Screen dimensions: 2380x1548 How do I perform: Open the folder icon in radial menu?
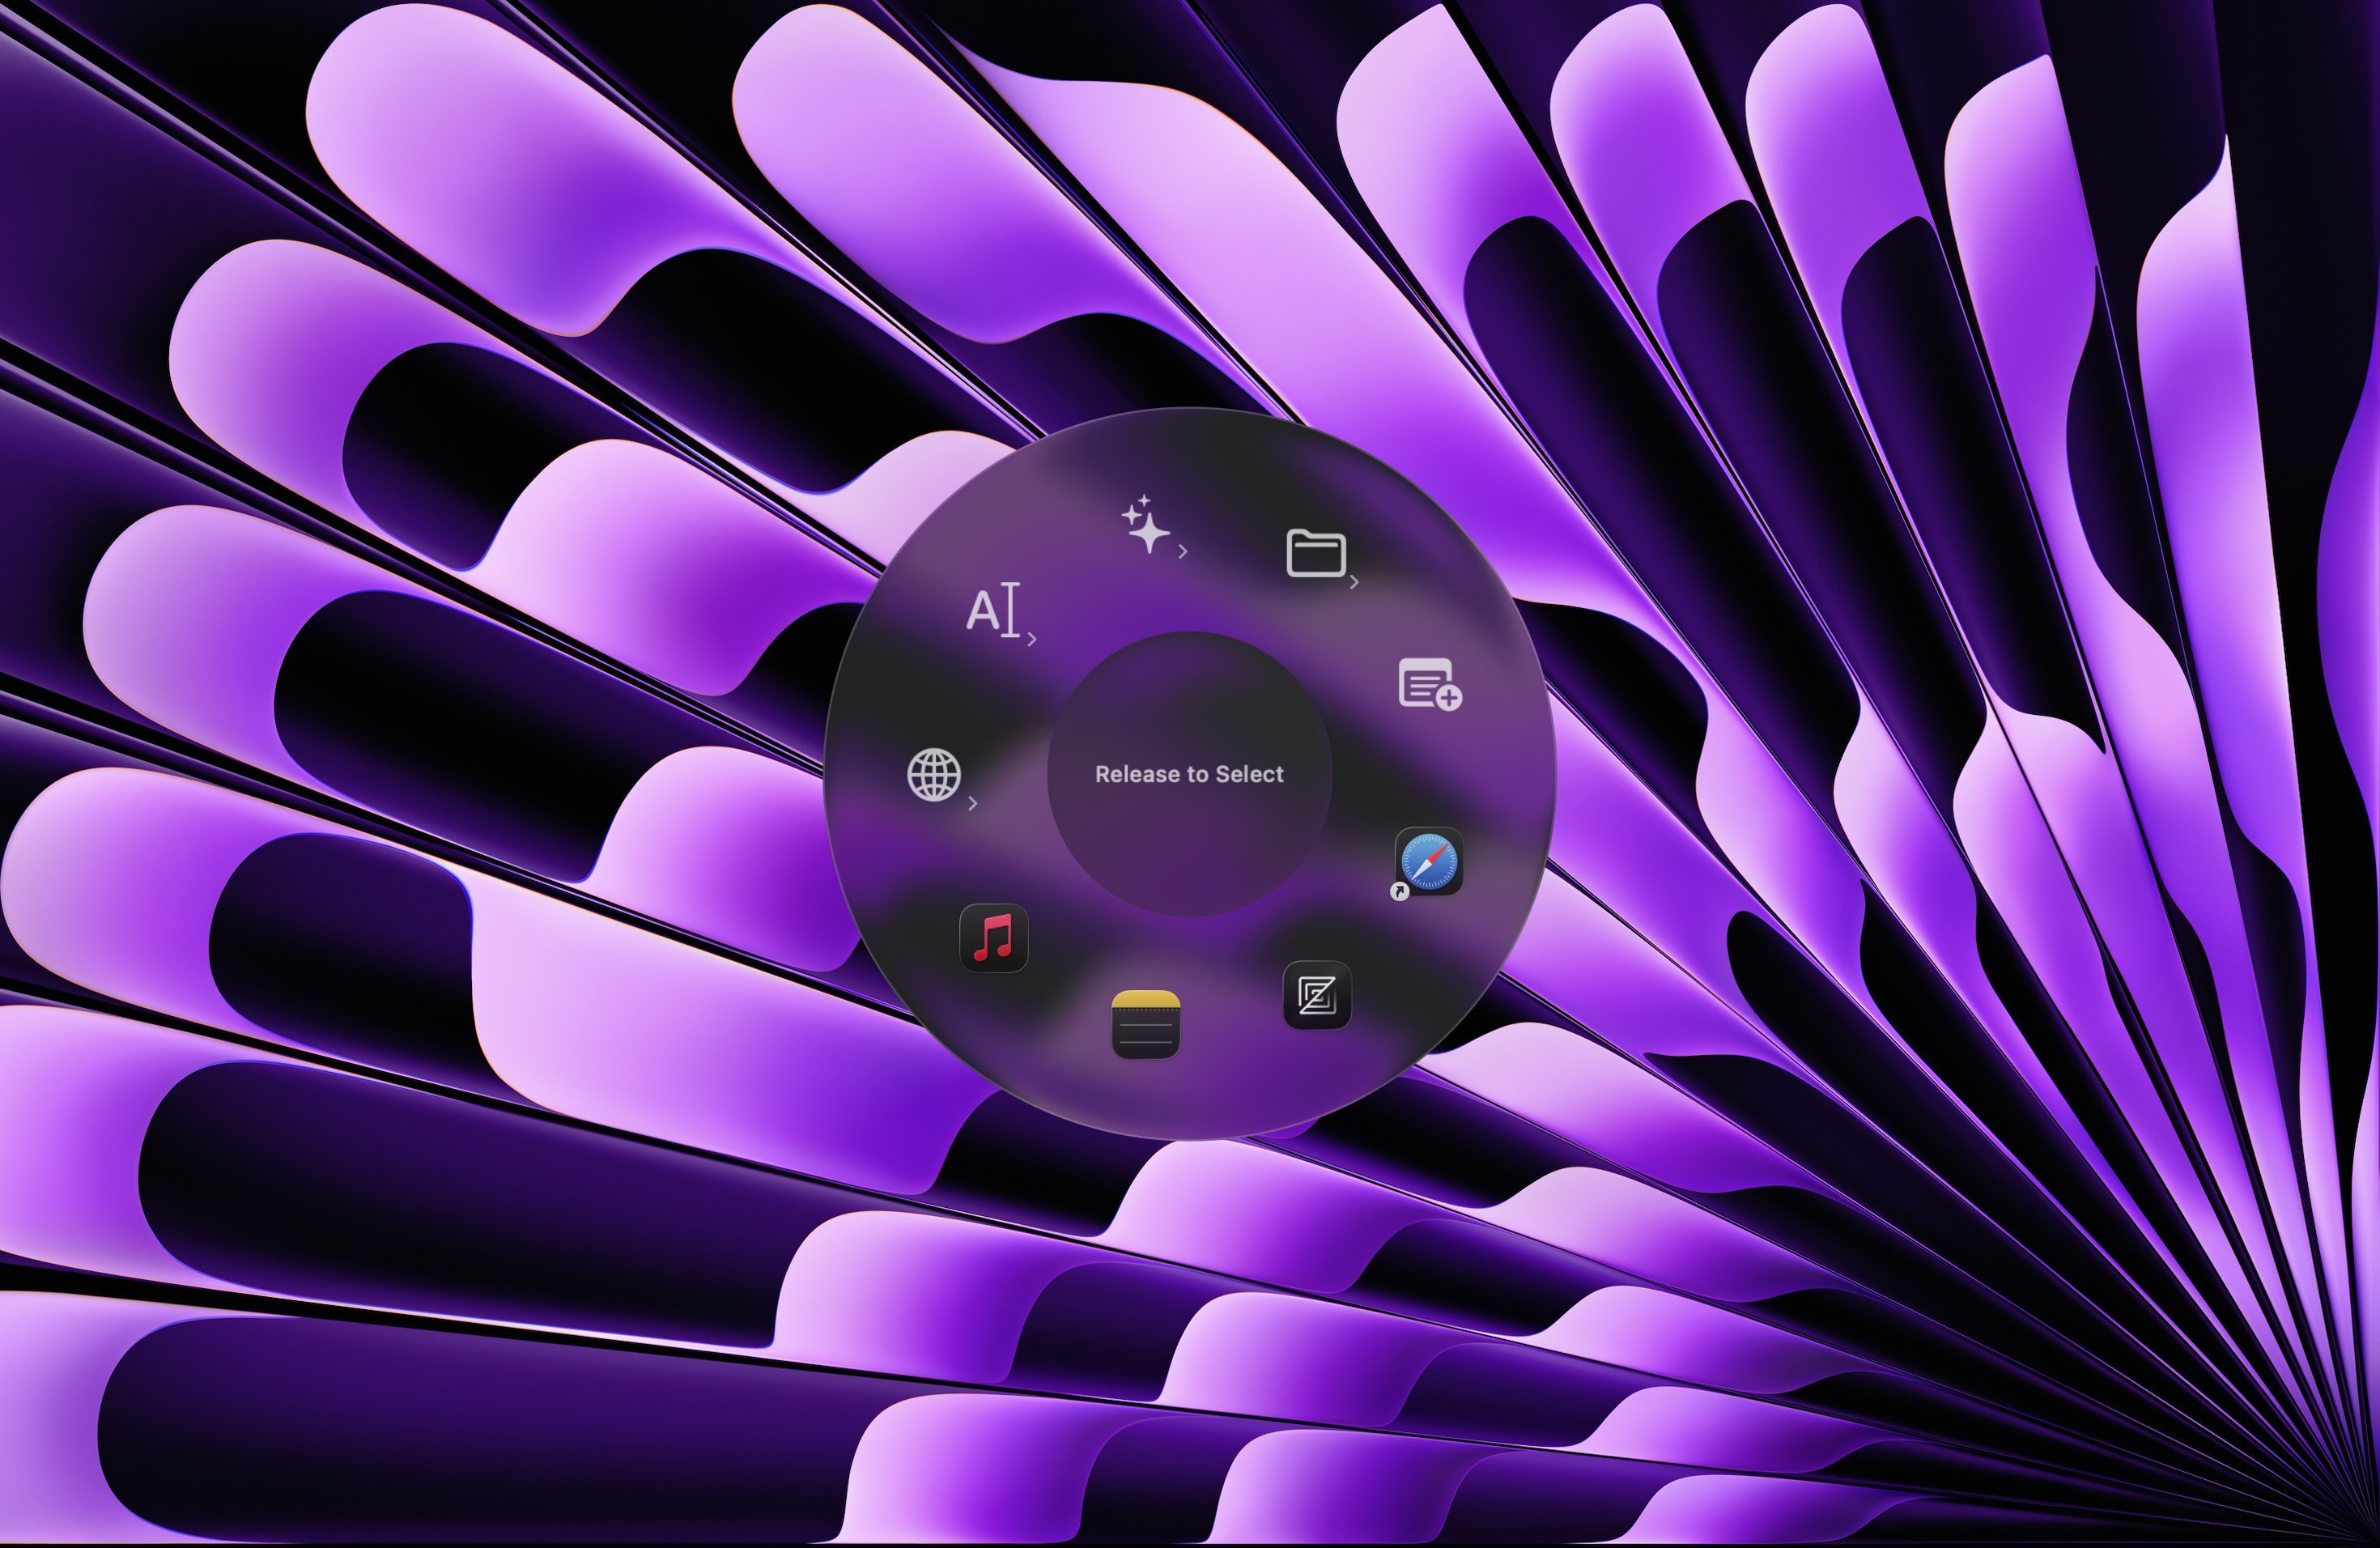pyautogui.click(x=1315, y=553)
